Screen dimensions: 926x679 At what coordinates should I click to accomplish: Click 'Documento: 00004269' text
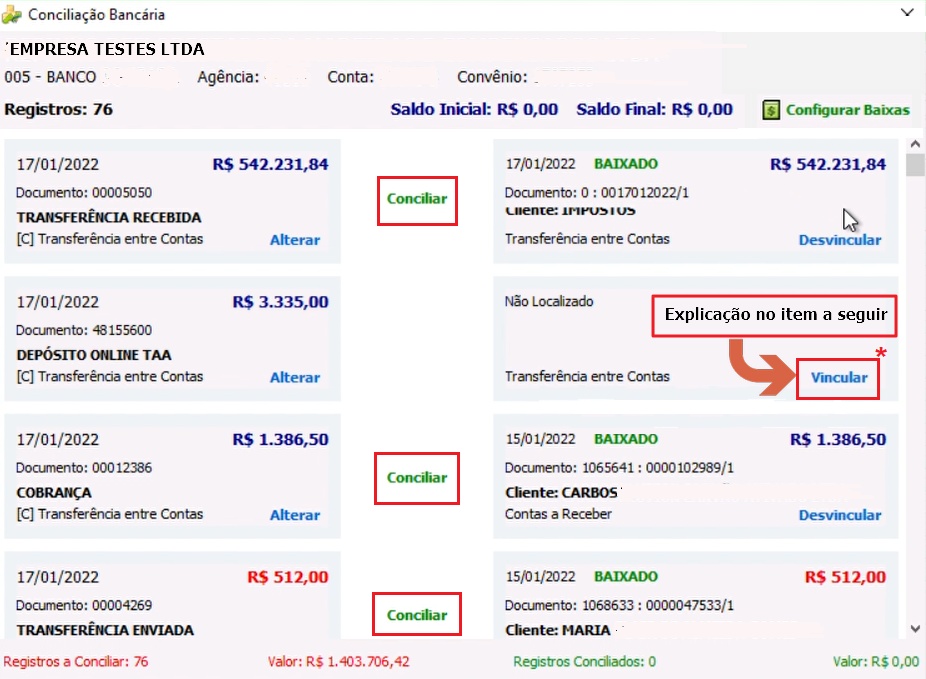pyautogui.click(x=84, y=605)
